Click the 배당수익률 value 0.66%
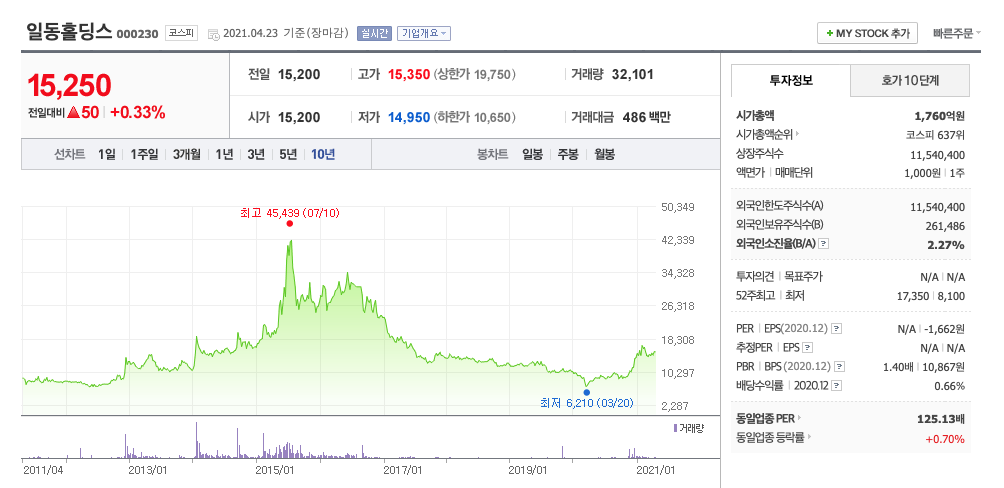1004x488 pixels. [x=950, y=386]
